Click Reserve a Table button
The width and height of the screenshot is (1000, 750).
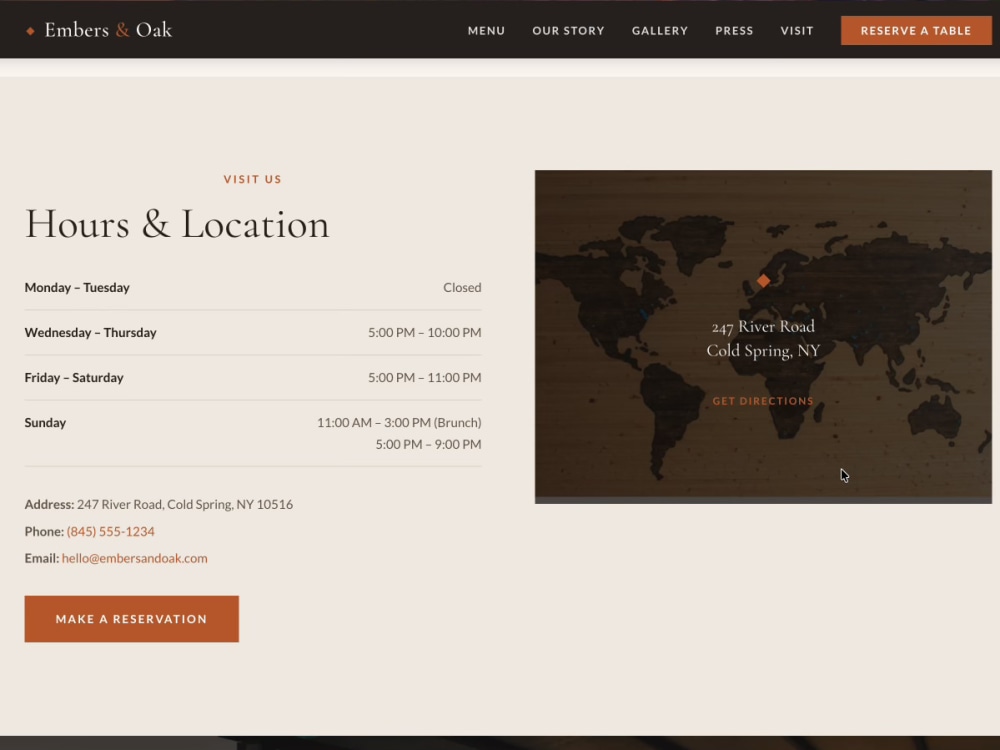(916, 31)
